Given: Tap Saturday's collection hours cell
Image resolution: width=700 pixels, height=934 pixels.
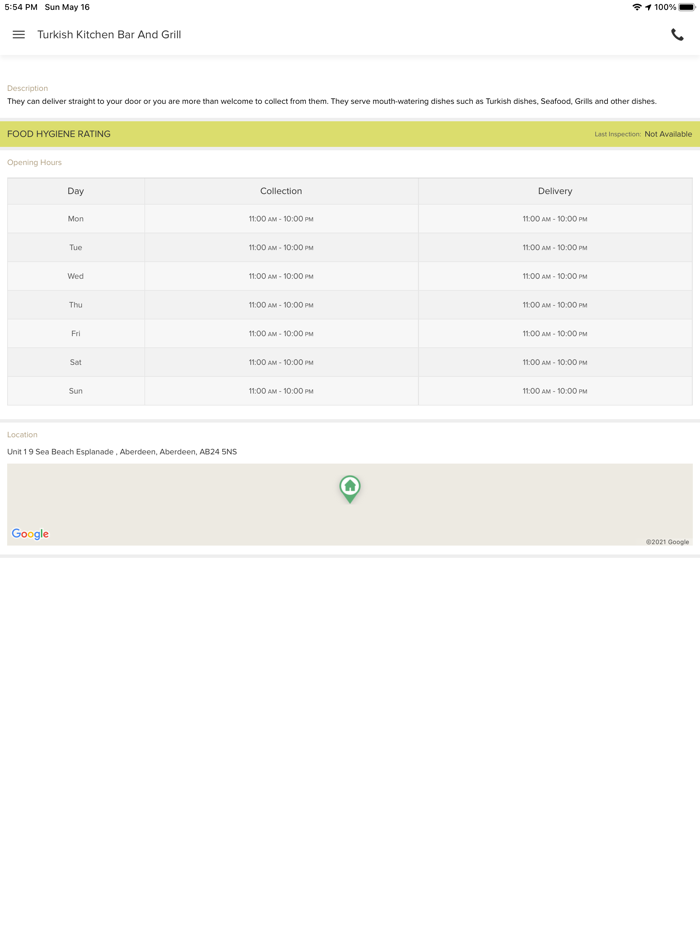Looking at the screenshot, I should [281, 362].
